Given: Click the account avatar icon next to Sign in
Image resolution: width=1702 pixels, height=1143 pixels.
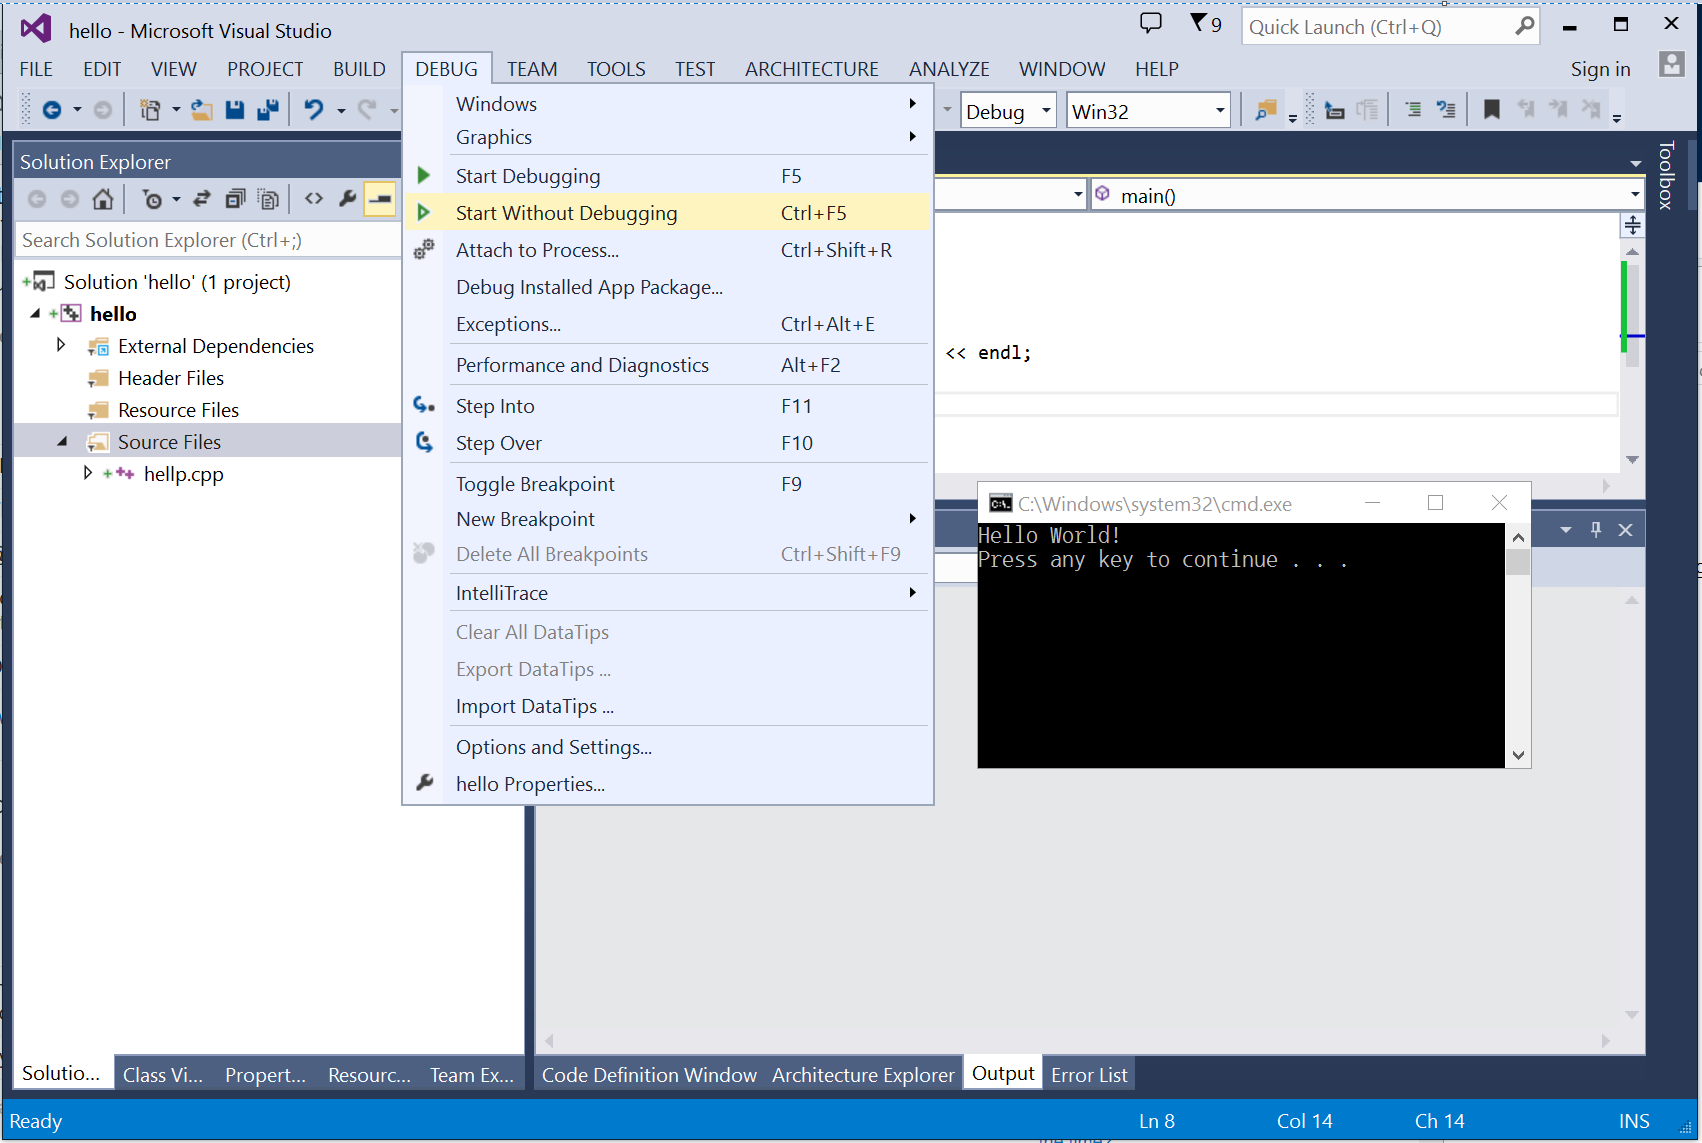Looking at the screenshot, I should 1671,65.
